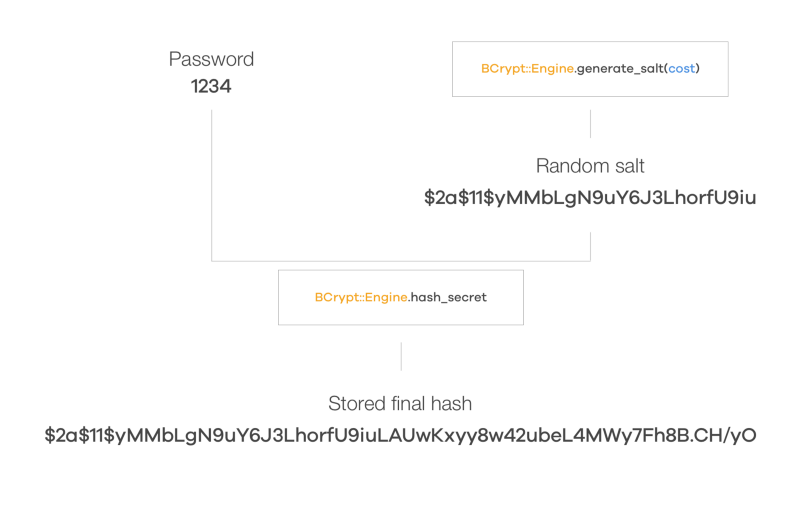Click the "Stored final hash" label
Viewport: 800px width, 509px height.
pos(400,403)
